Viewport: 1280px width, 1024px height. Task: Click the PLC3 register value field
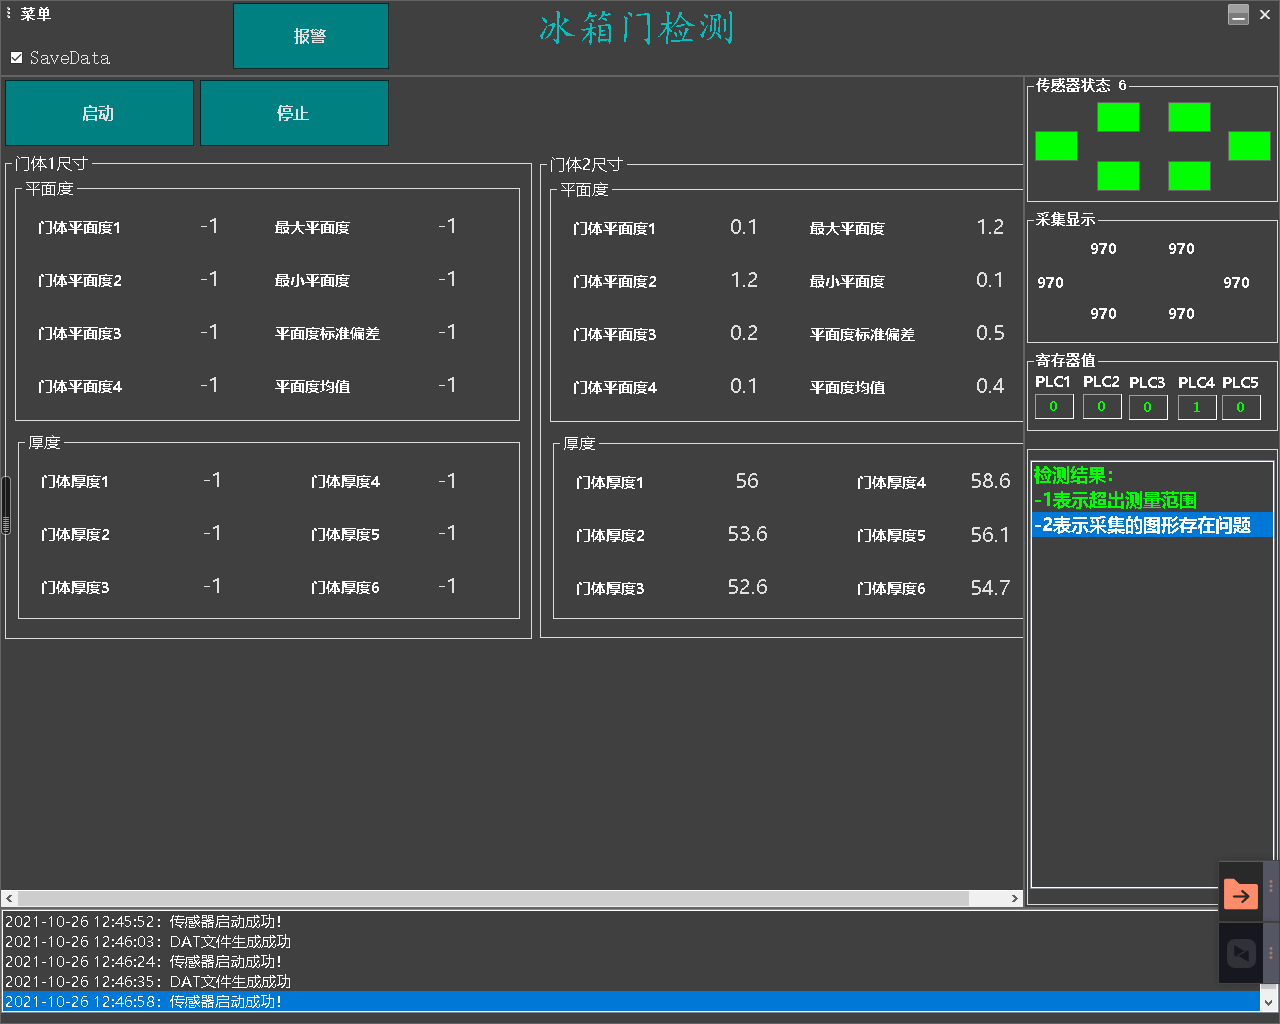[x=1148, y=407]
